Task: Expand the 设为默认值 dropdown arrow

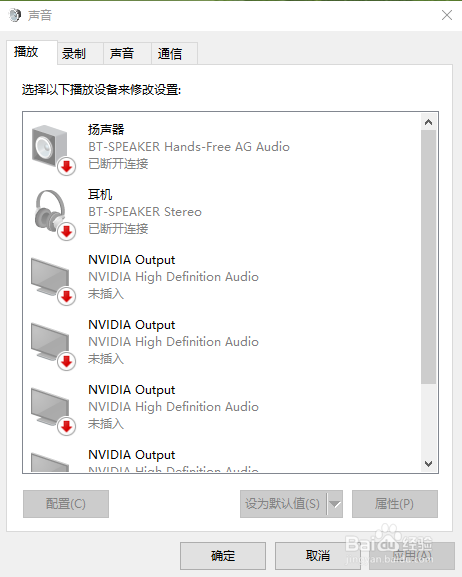Action: pyautogui.click(x=335, y=504)
